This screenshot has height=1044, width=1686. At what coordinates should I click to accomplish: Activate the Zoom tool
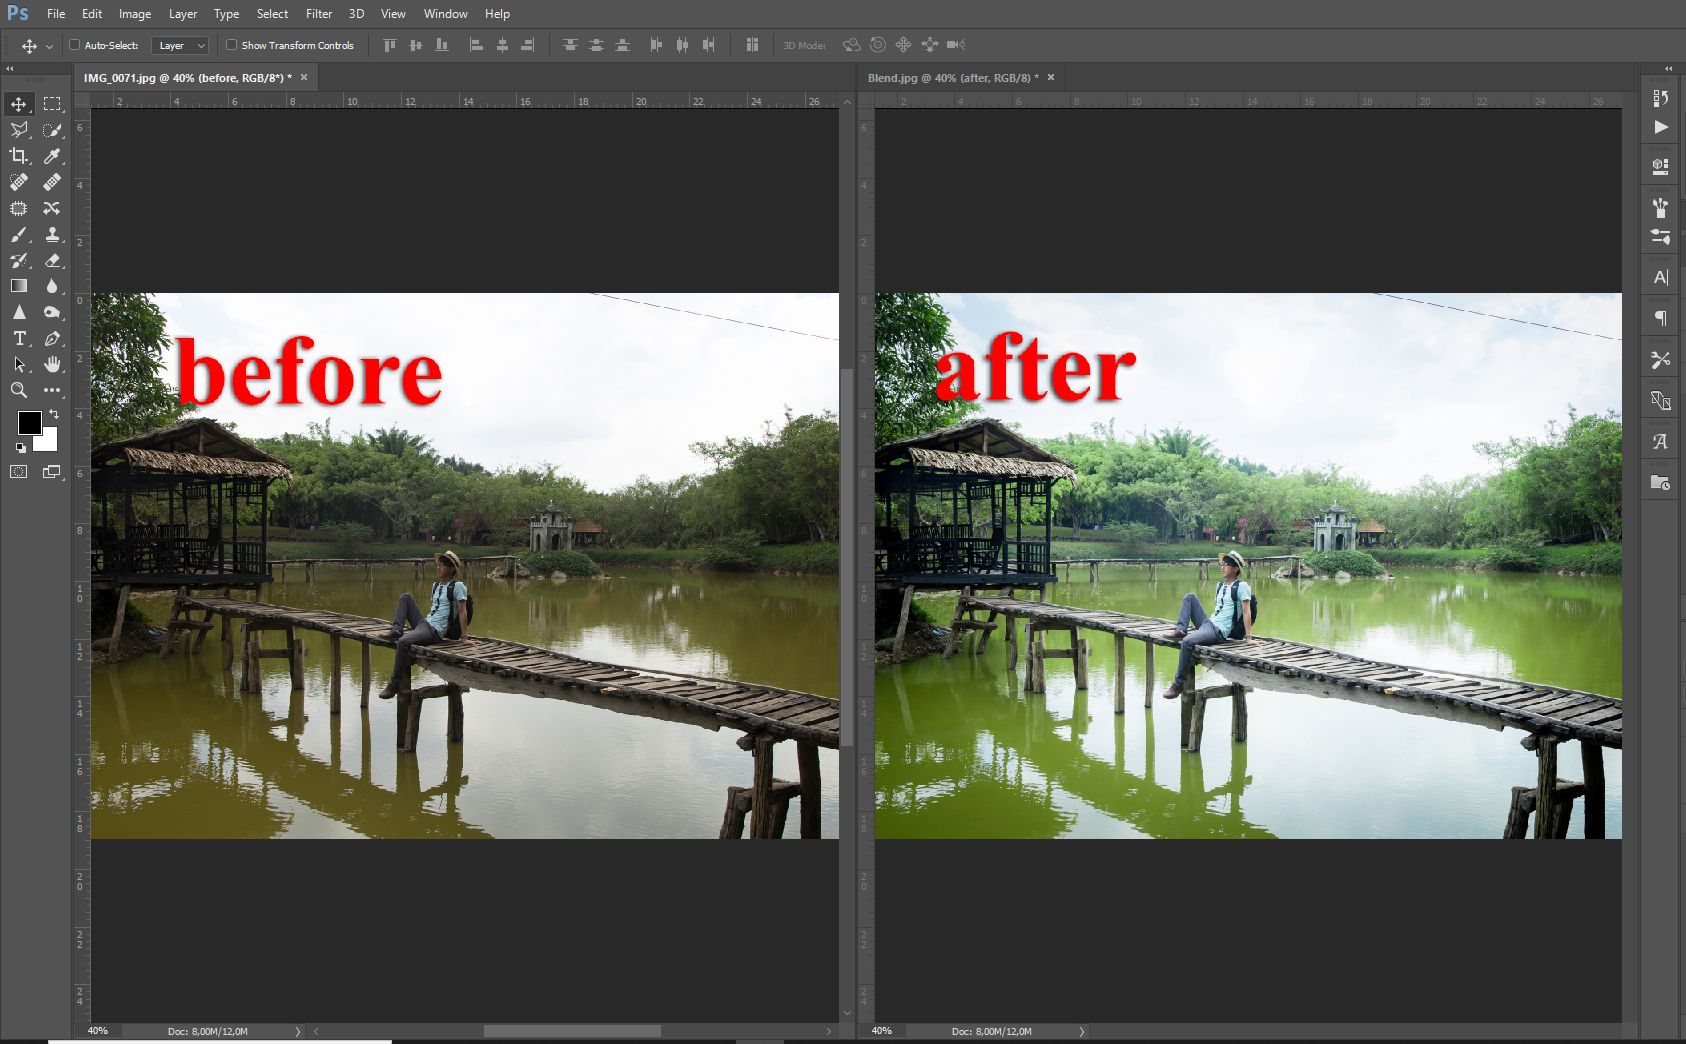coord(18,390)
